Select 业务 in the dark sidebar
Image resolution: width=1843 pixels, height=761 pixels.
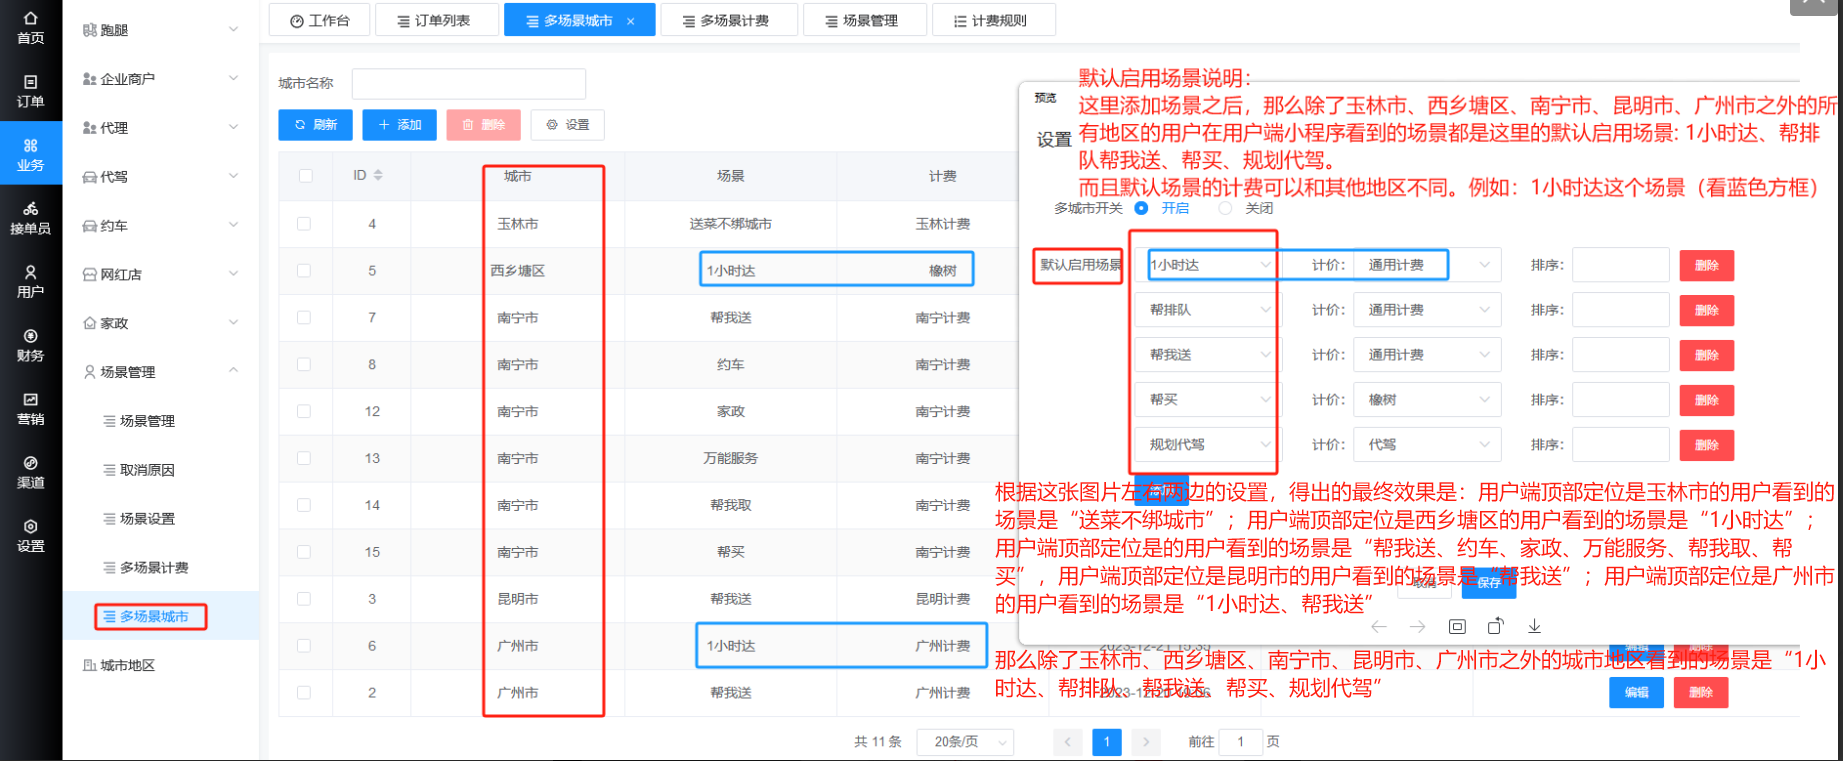pyautogui.click(x=30, y=155)
